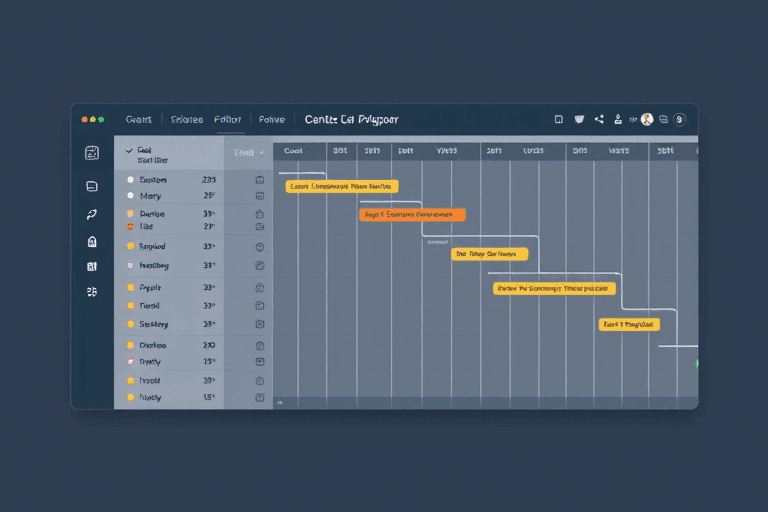Viewport: 768px width, 512px height.
Task: Click the share icon in top toolbar
Action: [599, 119]
